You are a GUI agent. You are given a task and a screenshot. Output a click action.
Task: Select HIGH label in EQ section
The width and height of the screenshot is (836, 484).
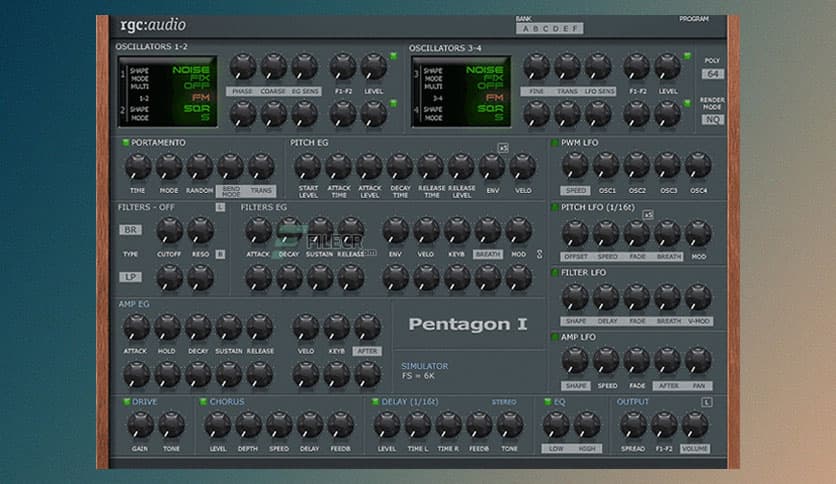(587, 448)
